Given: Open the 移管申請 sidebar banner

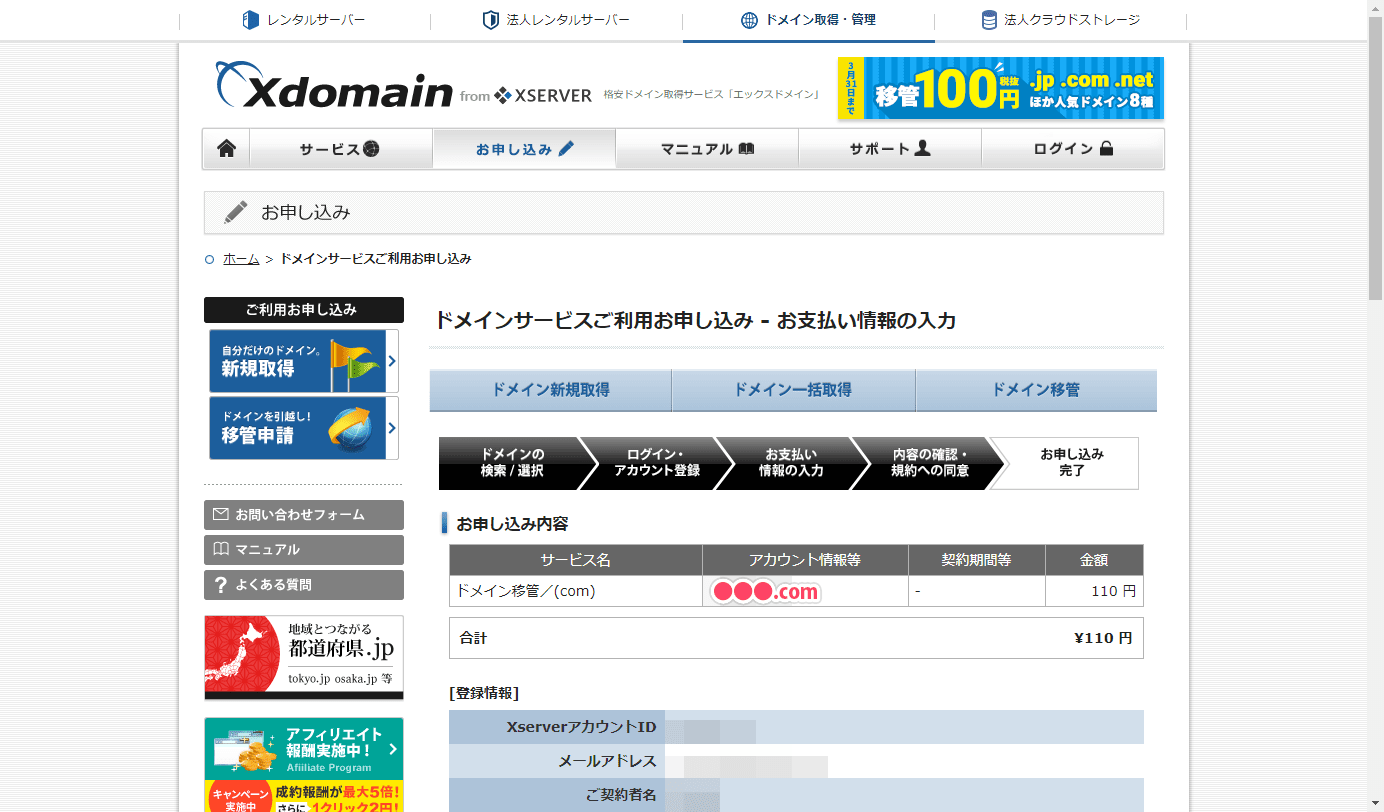Looking at the screenshot, I should tap(304, 428).
